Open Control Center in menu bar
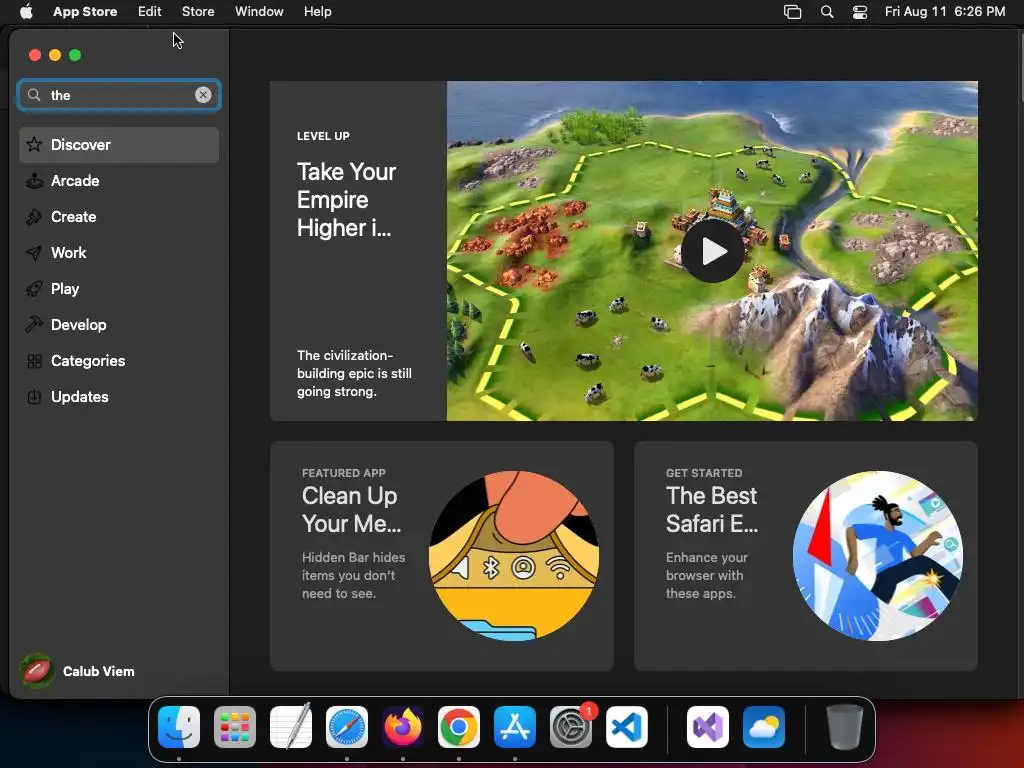 860,12
